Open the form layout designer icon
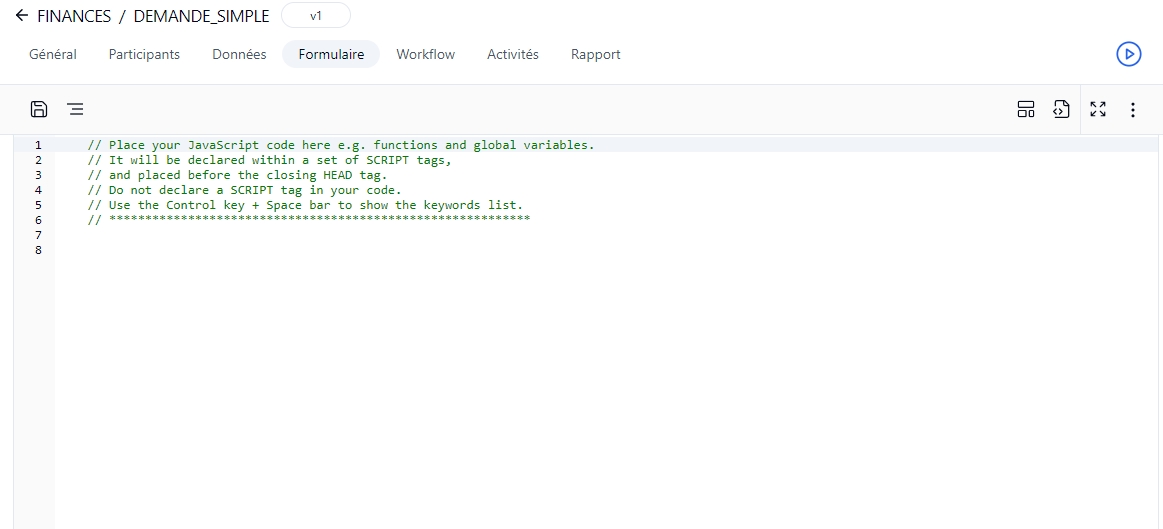1163x529 pixels. coord(1025,110)
